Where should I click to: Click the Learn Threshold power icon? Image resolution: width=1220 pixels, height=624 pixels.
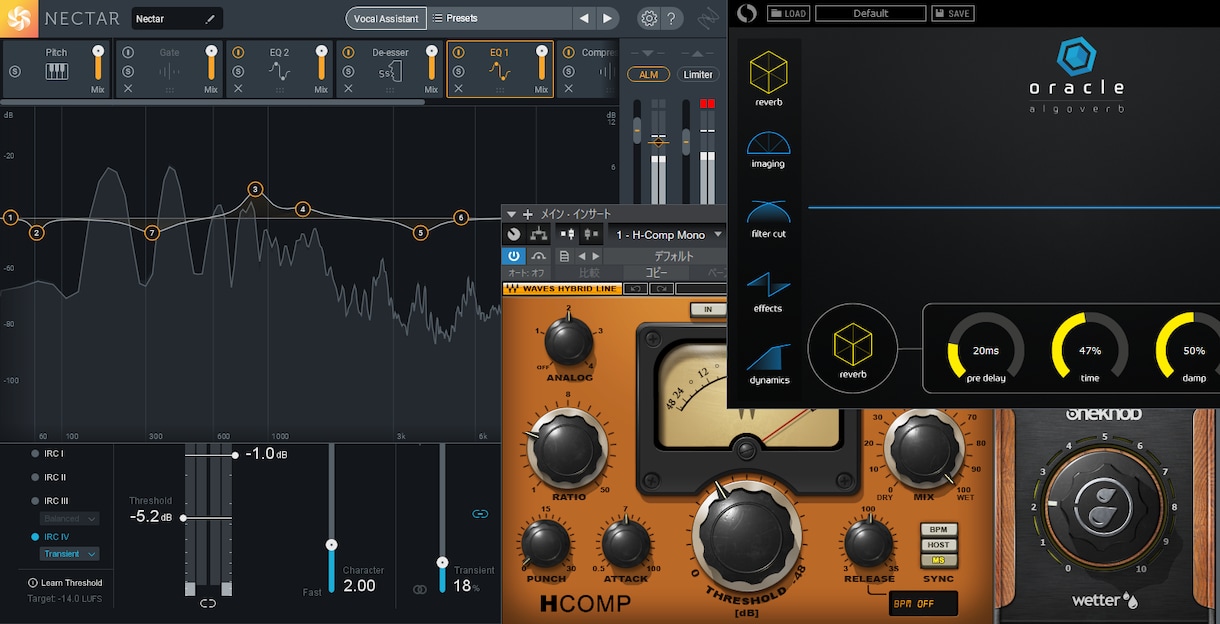[x=32, y=583]
